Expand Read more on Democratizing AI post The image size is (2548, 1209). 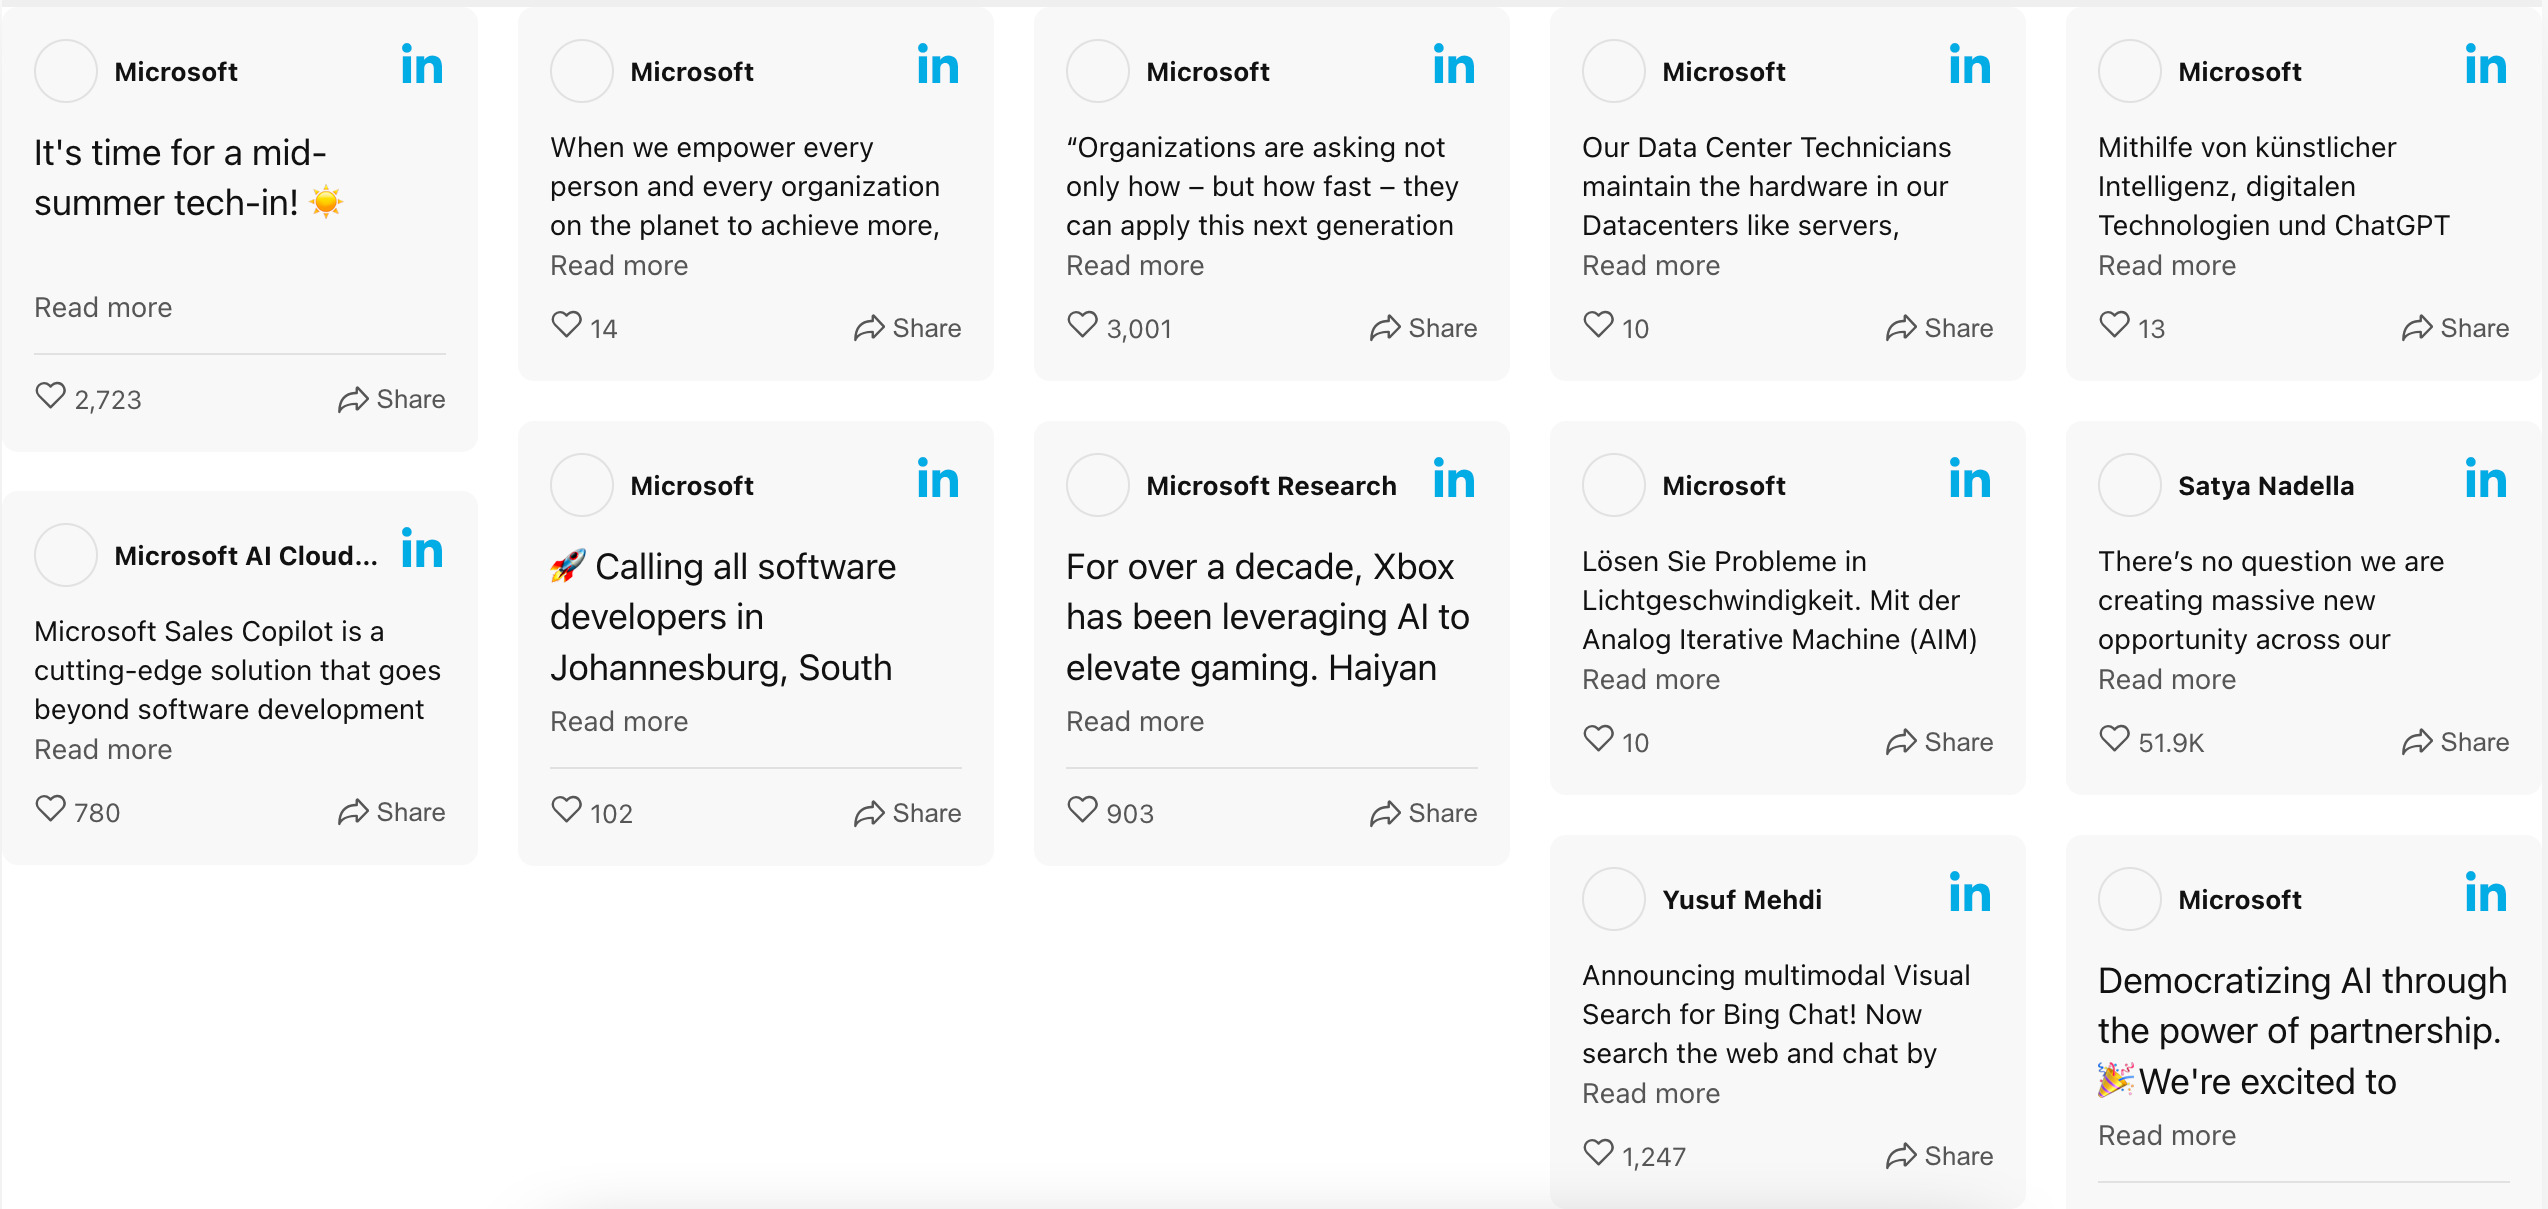tap(2166, 1136)
